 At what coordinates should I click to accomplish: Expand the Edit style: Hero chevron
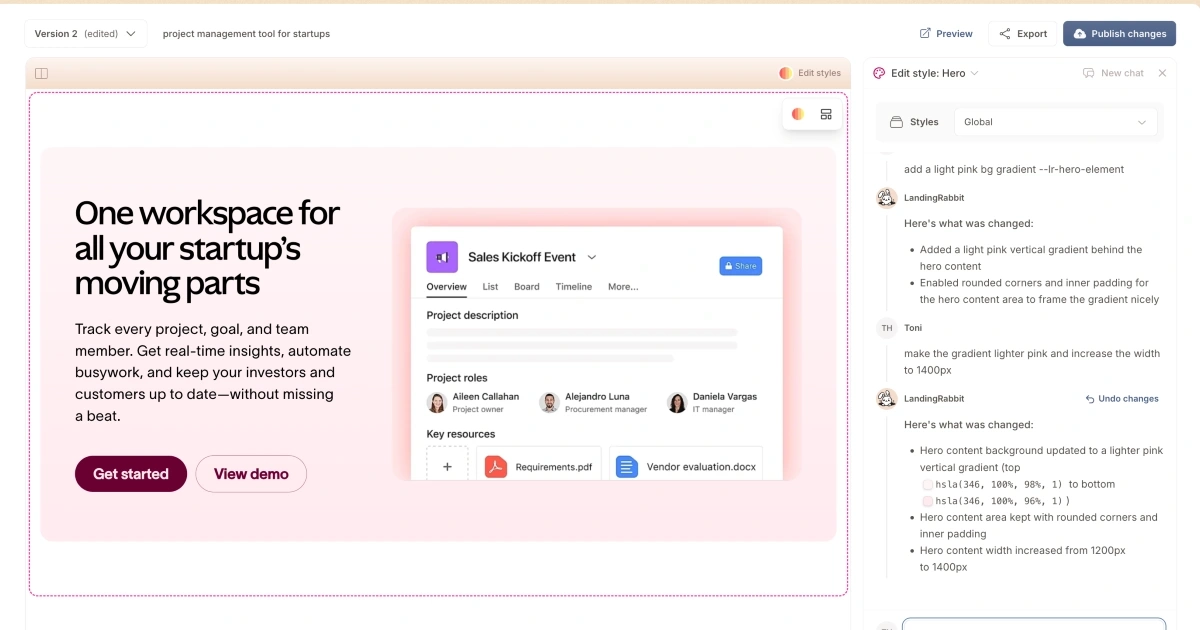coord(975,73)
